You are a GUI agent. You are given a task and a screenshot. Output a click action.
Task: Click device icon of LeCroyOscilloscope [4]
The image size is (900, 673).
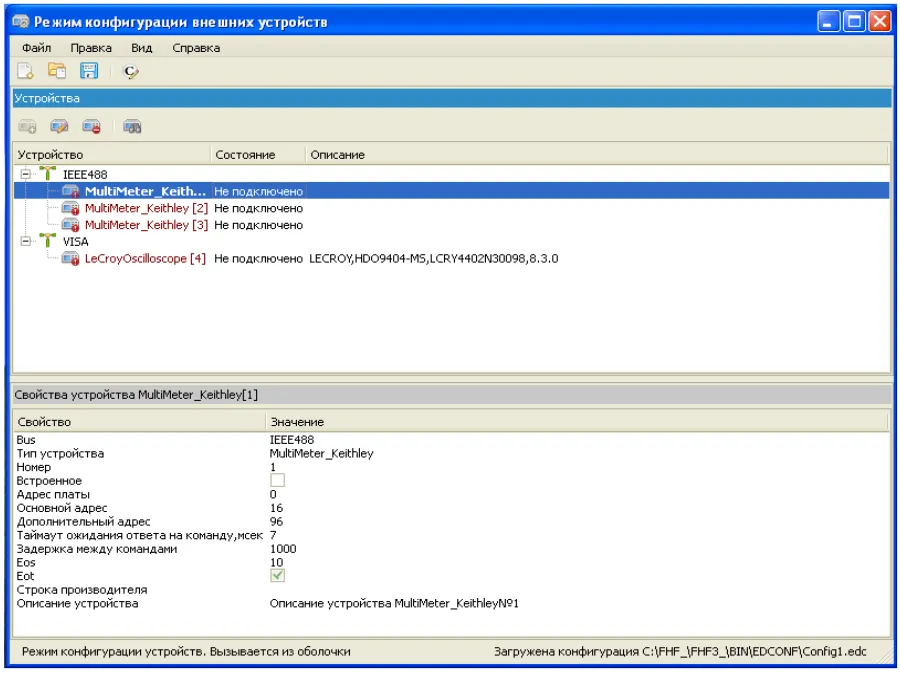(71, 259)
